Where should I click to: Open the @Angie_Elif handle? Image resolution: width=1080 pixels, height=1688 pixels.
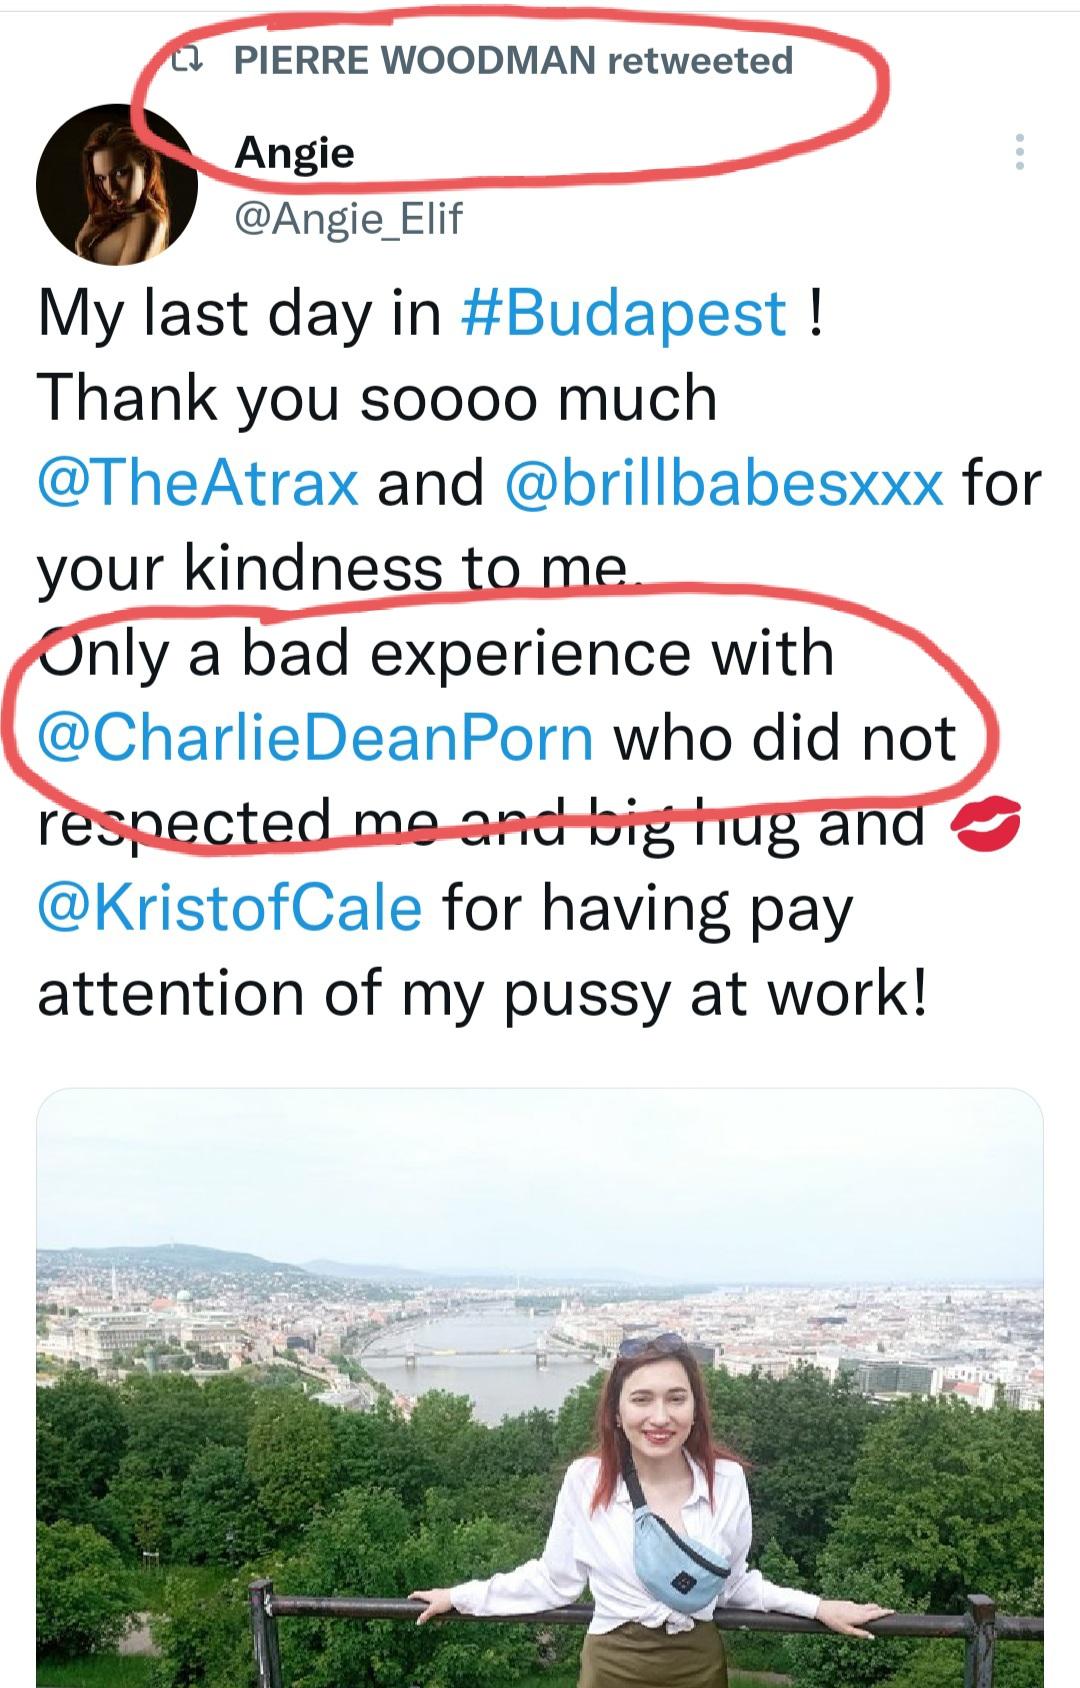pyautogui.click(x=348, y=218)
